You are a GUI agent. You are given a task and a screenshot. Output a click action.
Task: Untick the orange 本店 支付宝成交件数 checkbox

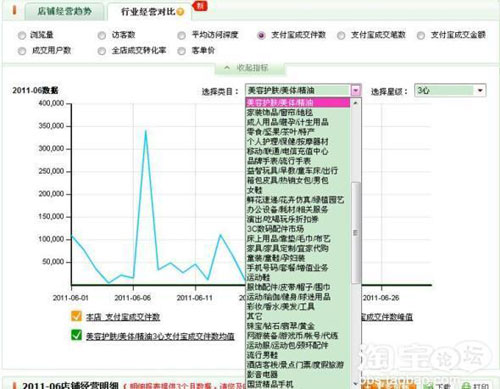tap(76, 316)
